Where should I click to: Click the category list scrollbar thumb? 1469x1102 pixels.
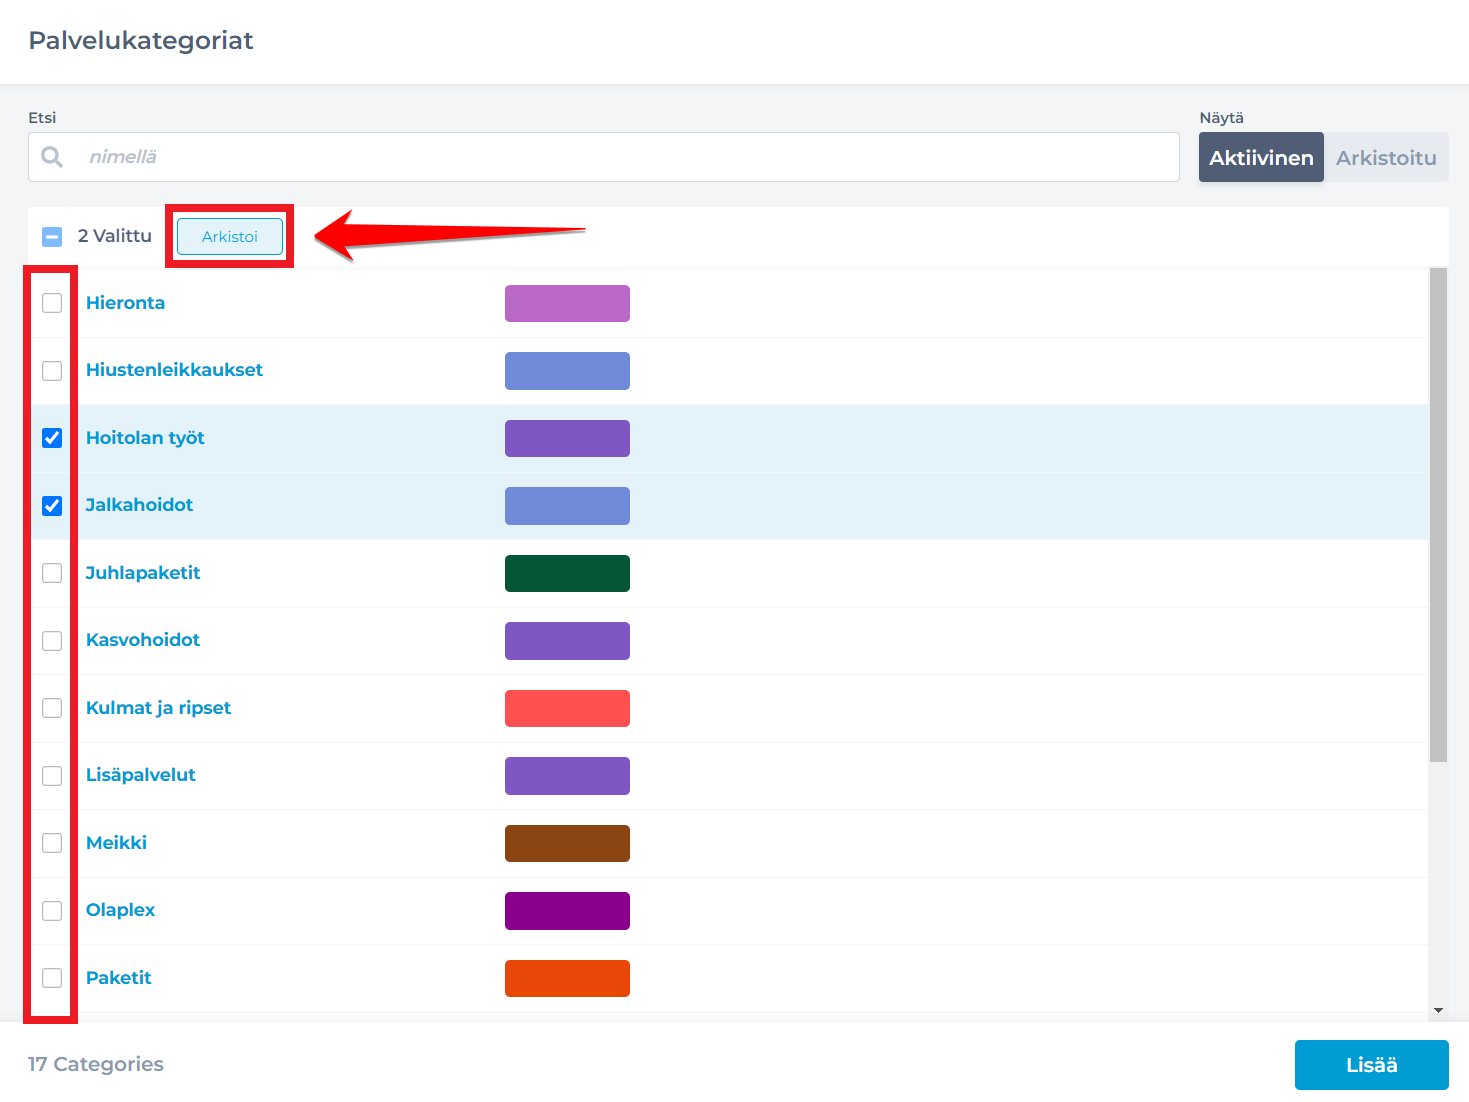(1438, 515)
